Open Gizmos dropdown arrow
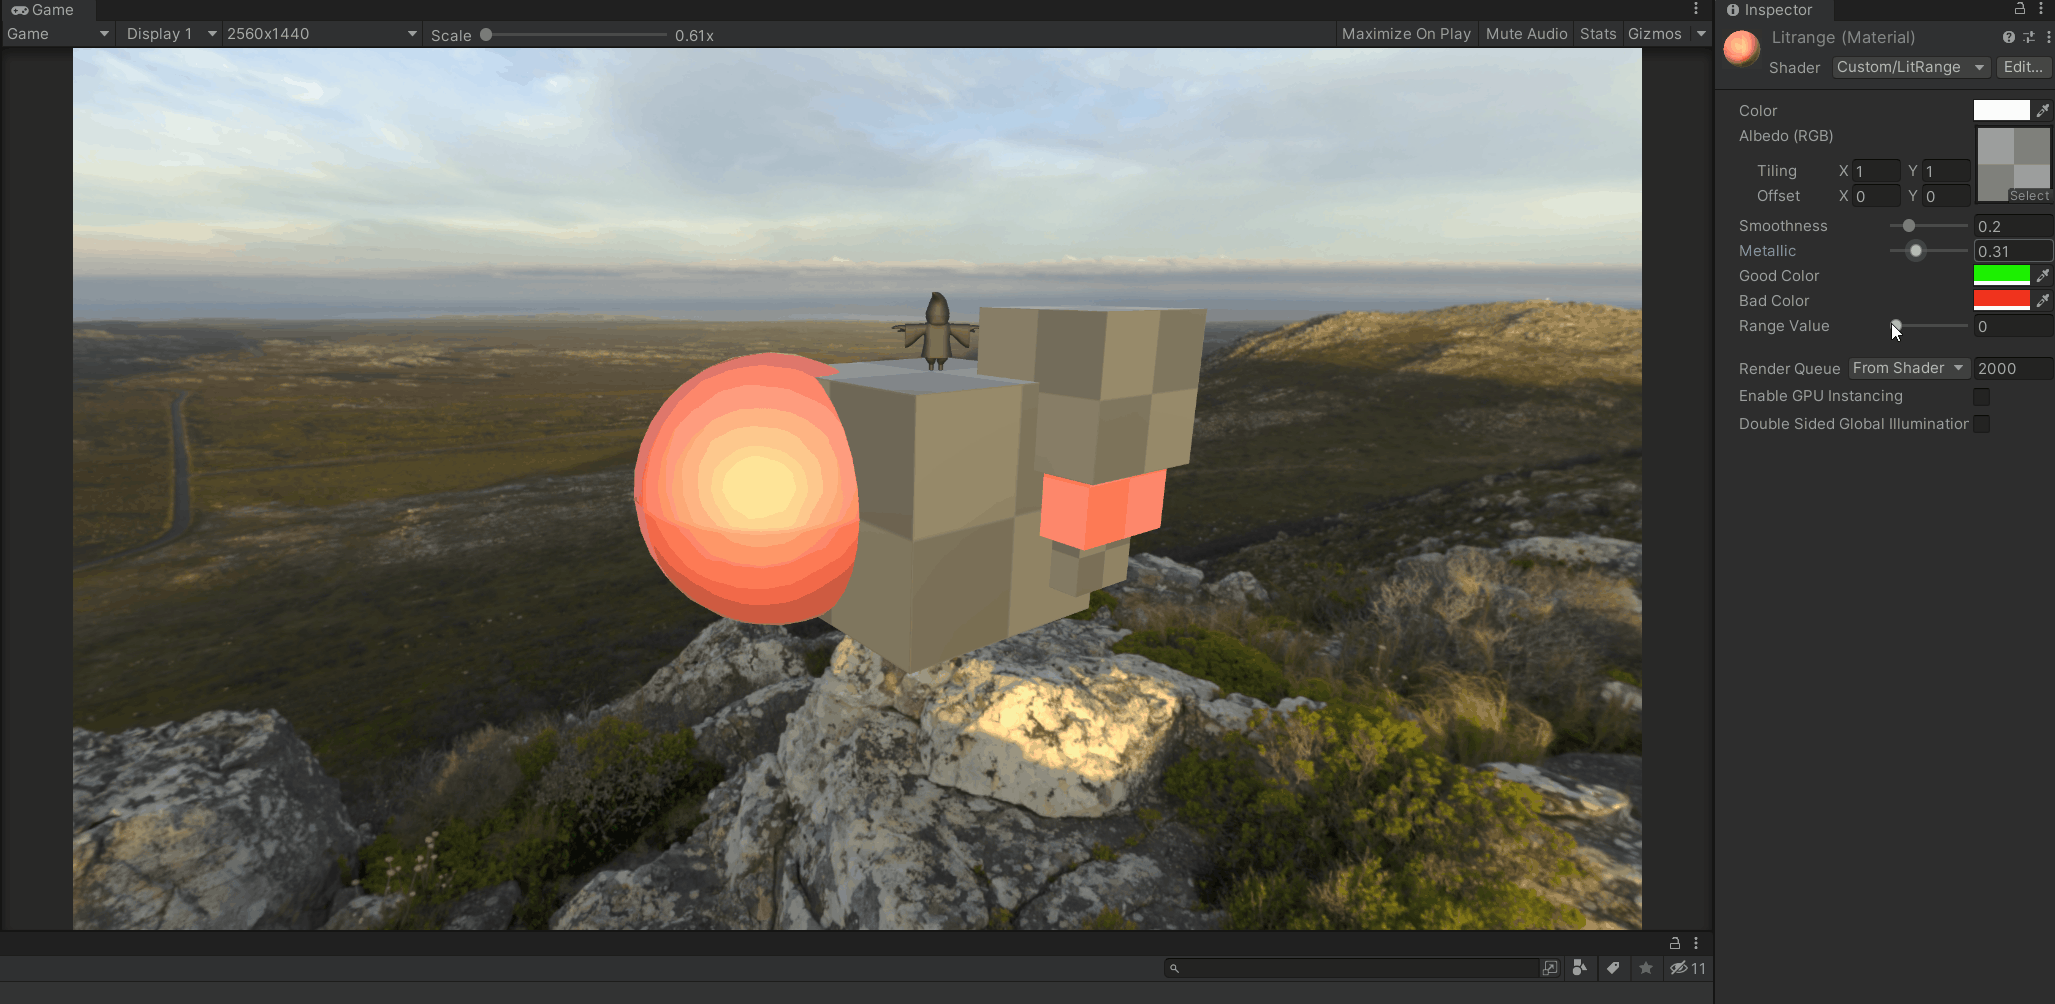Screen dimensions: 2055x1004 pos(1701,34)
